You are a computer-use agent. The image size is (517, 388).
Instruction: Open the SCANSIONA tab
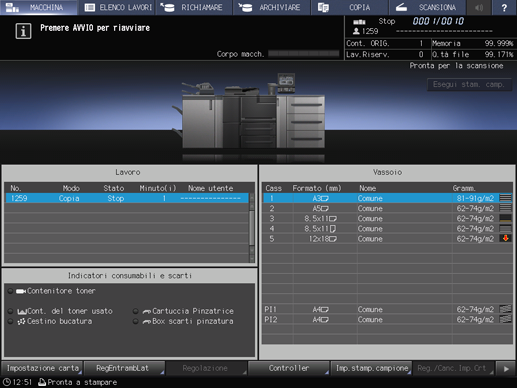click(427, 7)
